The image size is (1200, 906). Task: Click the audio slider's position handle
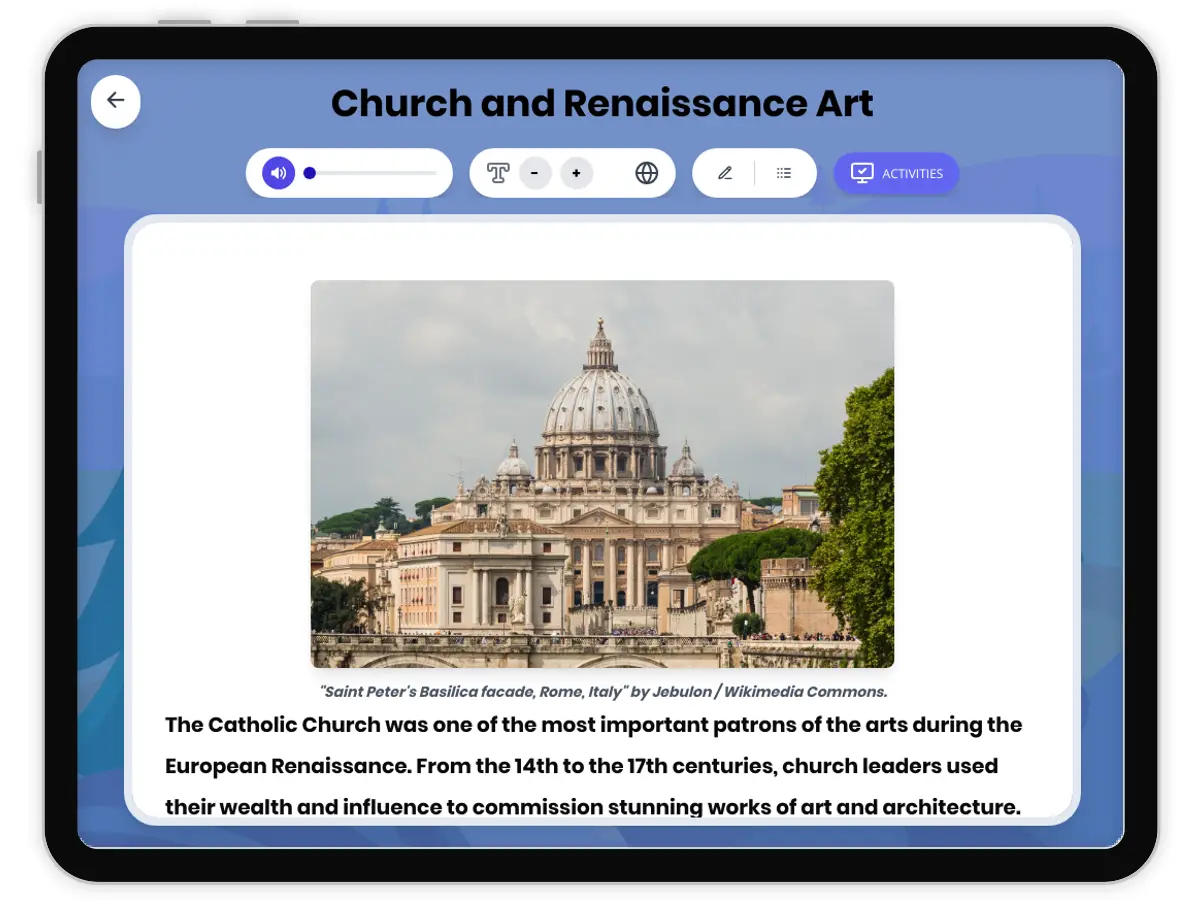(310, 173)
